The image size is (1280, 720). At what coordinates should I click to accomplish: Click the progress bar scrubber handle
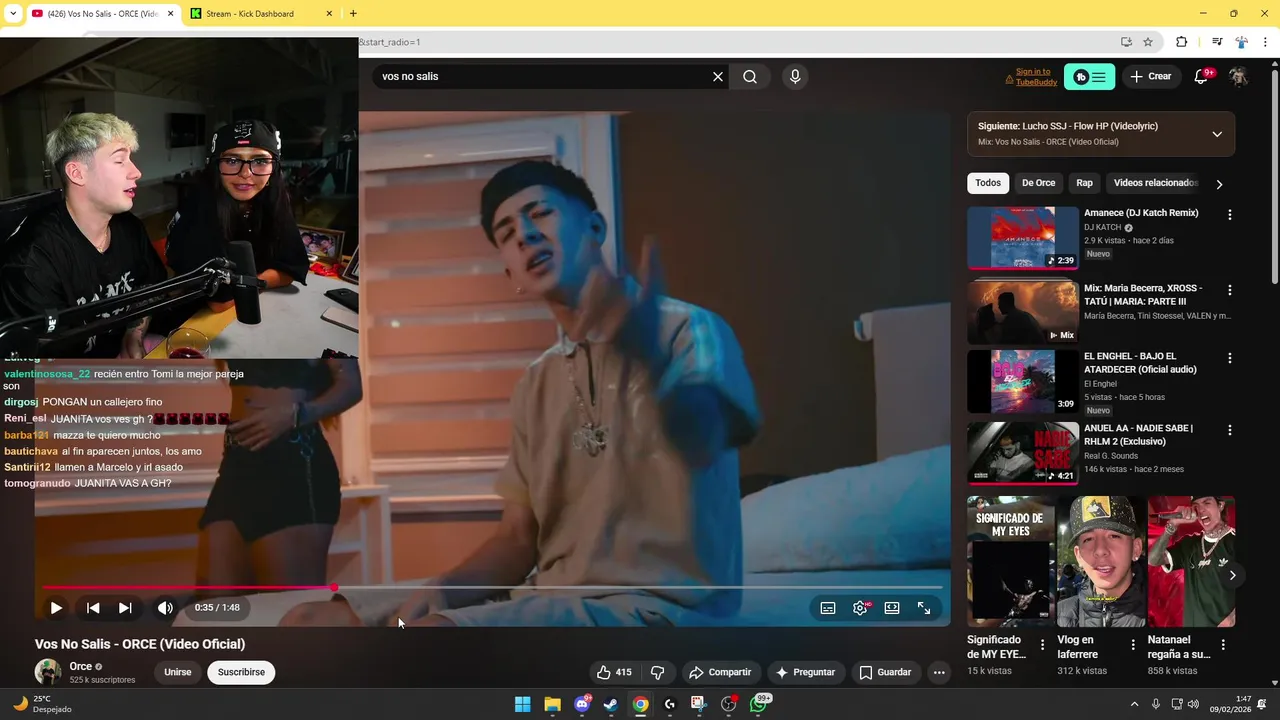point(333,588)
